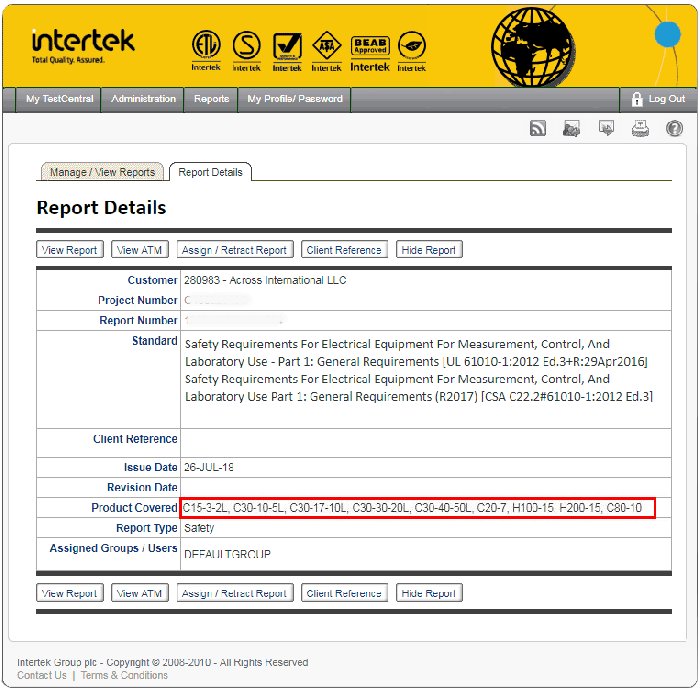Click the S Intertek certification mark
Image resolution: width=700 pixels, height=693 pixels.
click(246, 50)
